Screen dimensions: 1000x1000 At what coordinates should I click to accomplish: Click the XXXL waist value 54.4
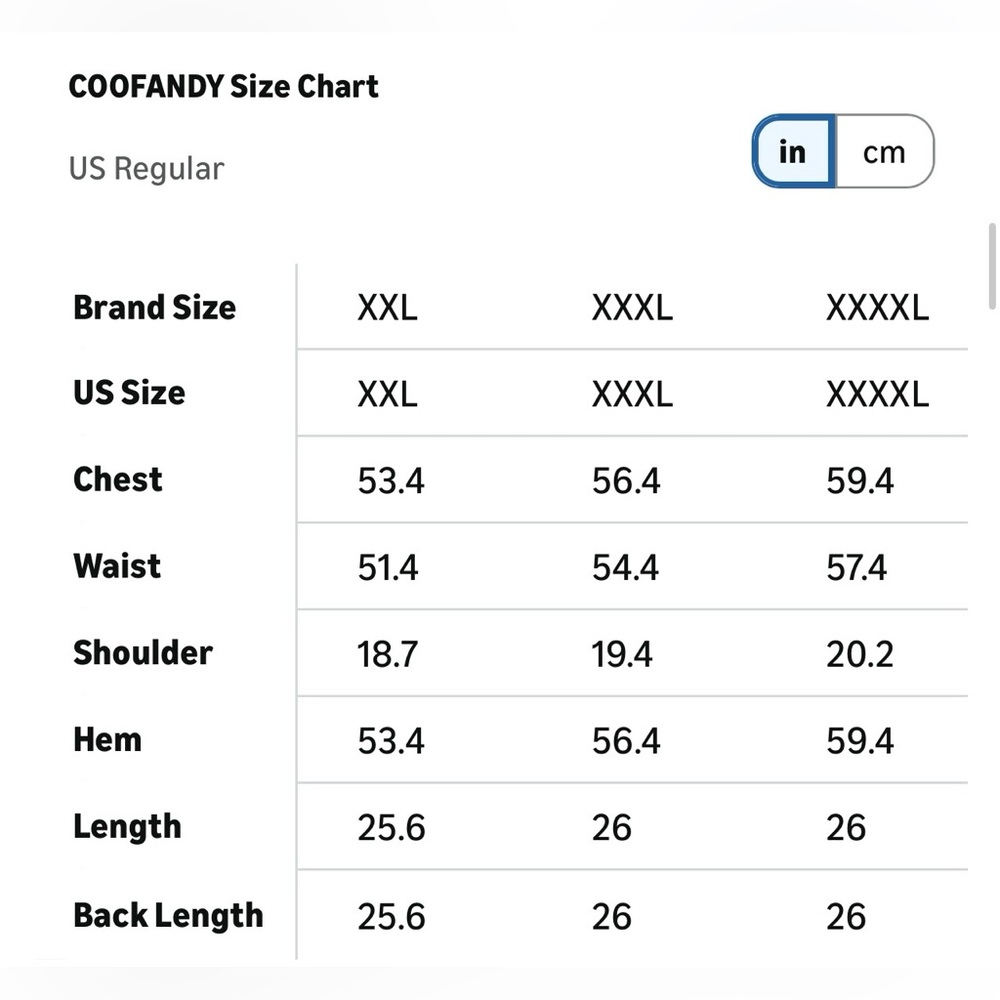click(x=625, y=568)
